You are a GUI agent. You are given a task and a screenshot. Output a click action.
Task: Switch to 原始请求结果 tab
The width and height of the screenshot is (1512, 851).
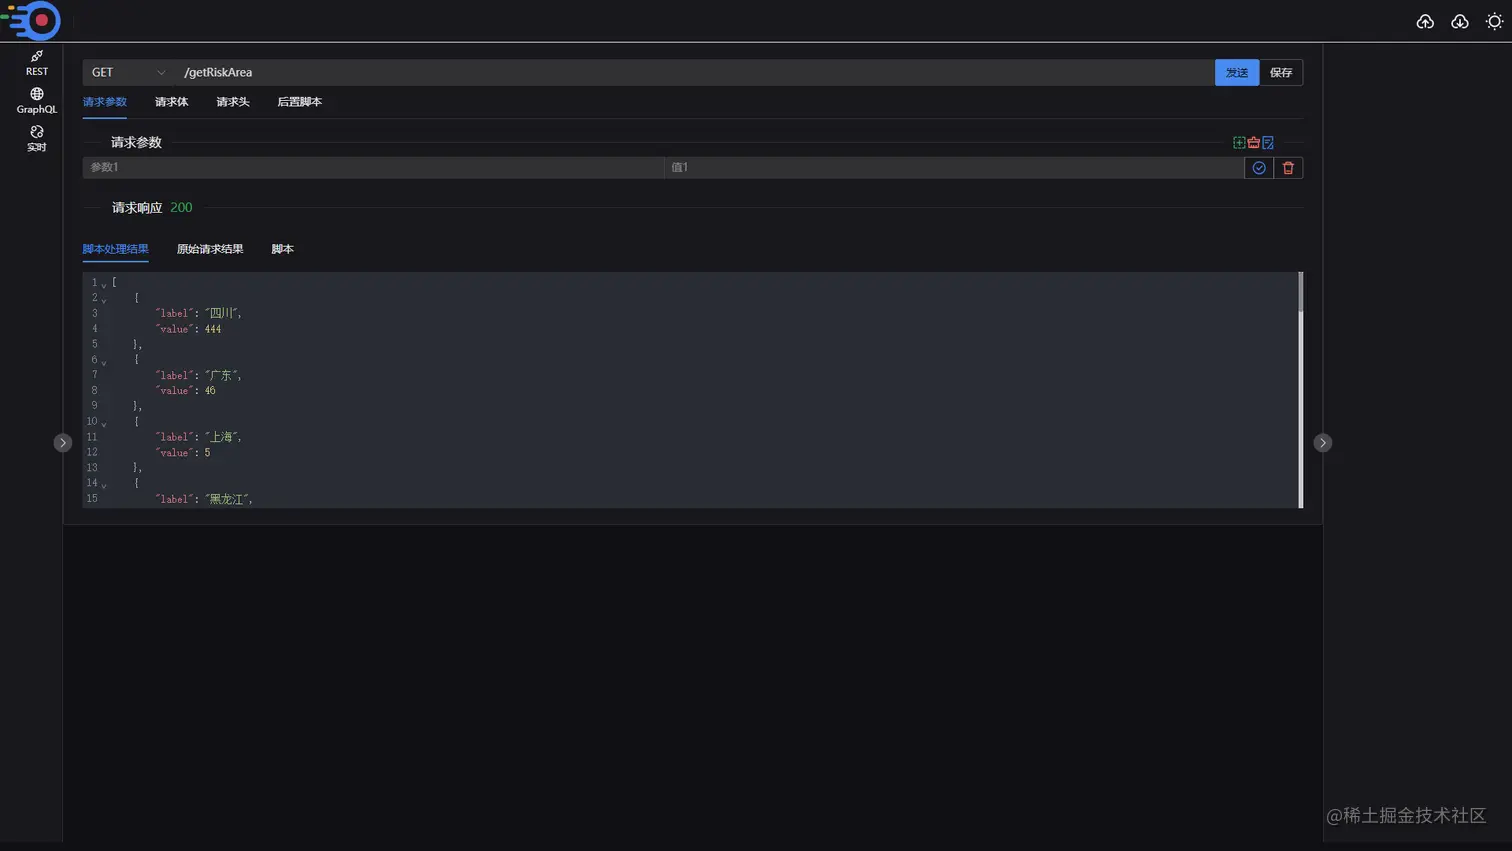tap(210, 249)
